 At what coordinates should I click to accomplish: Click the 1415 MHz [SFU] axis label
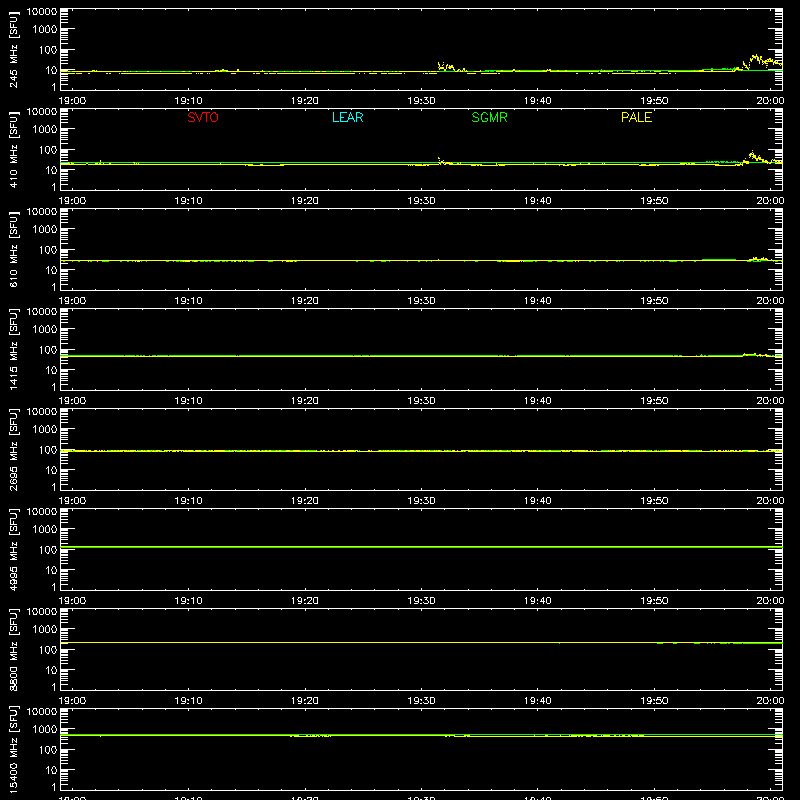point(13,349)
